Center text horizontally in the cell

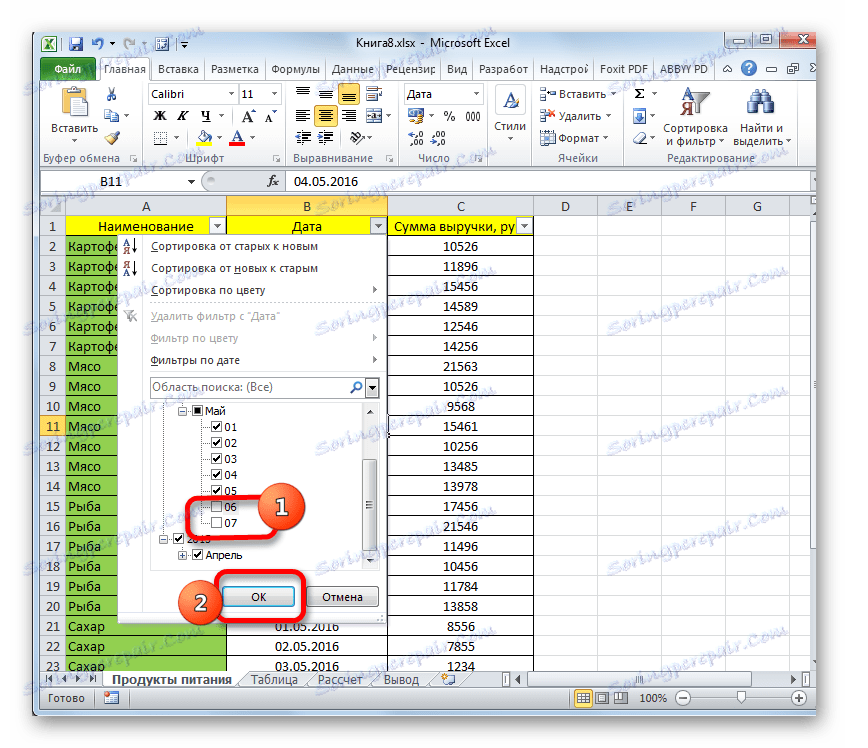pyautogui.click(x=326, y=116)
